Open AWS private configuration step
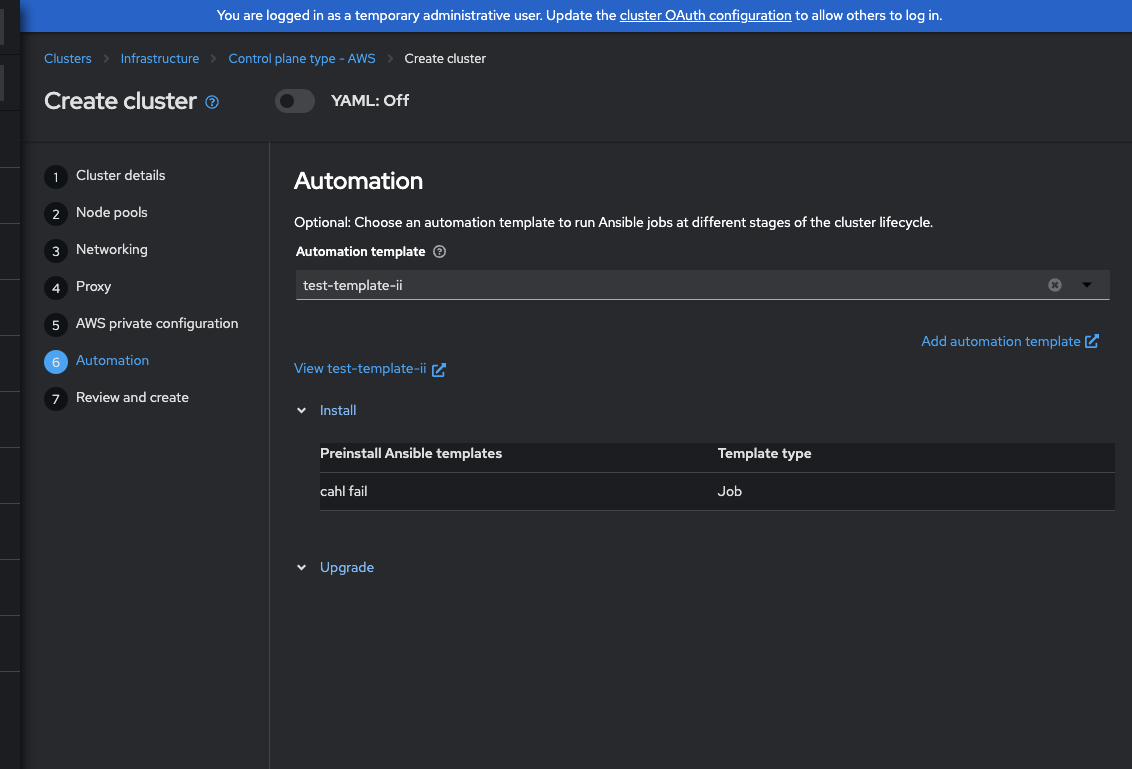Viewport: 1132px width, 769px height. point(157,324)
